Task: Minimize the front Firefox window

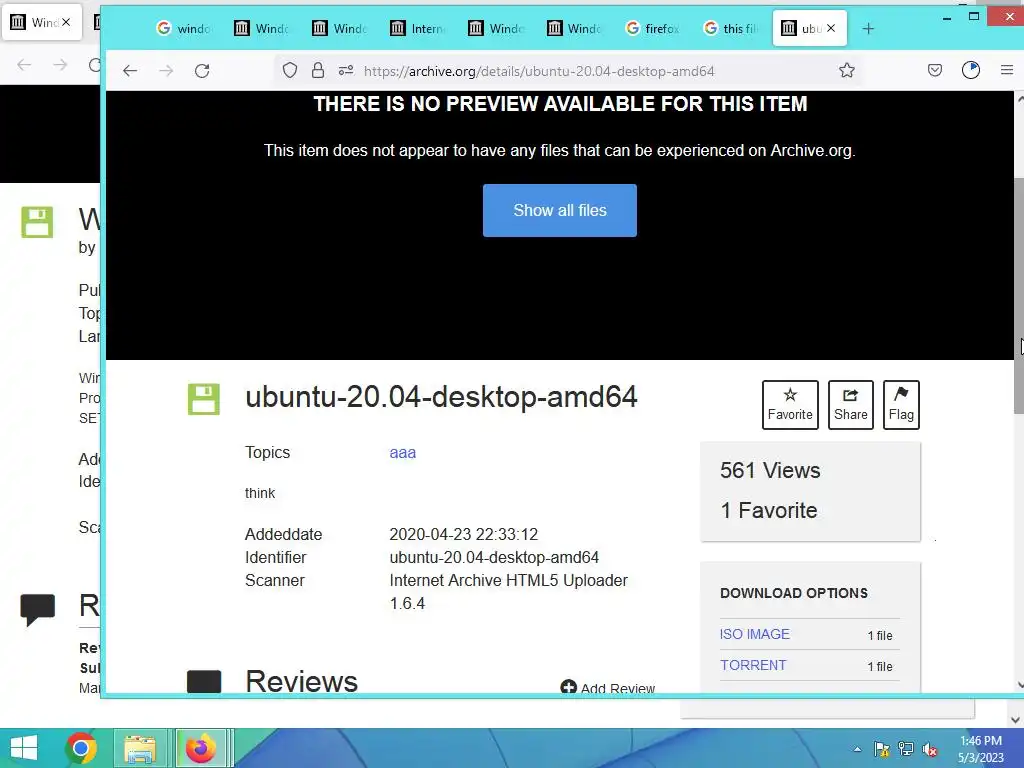Action: click(x=947, y=18)
